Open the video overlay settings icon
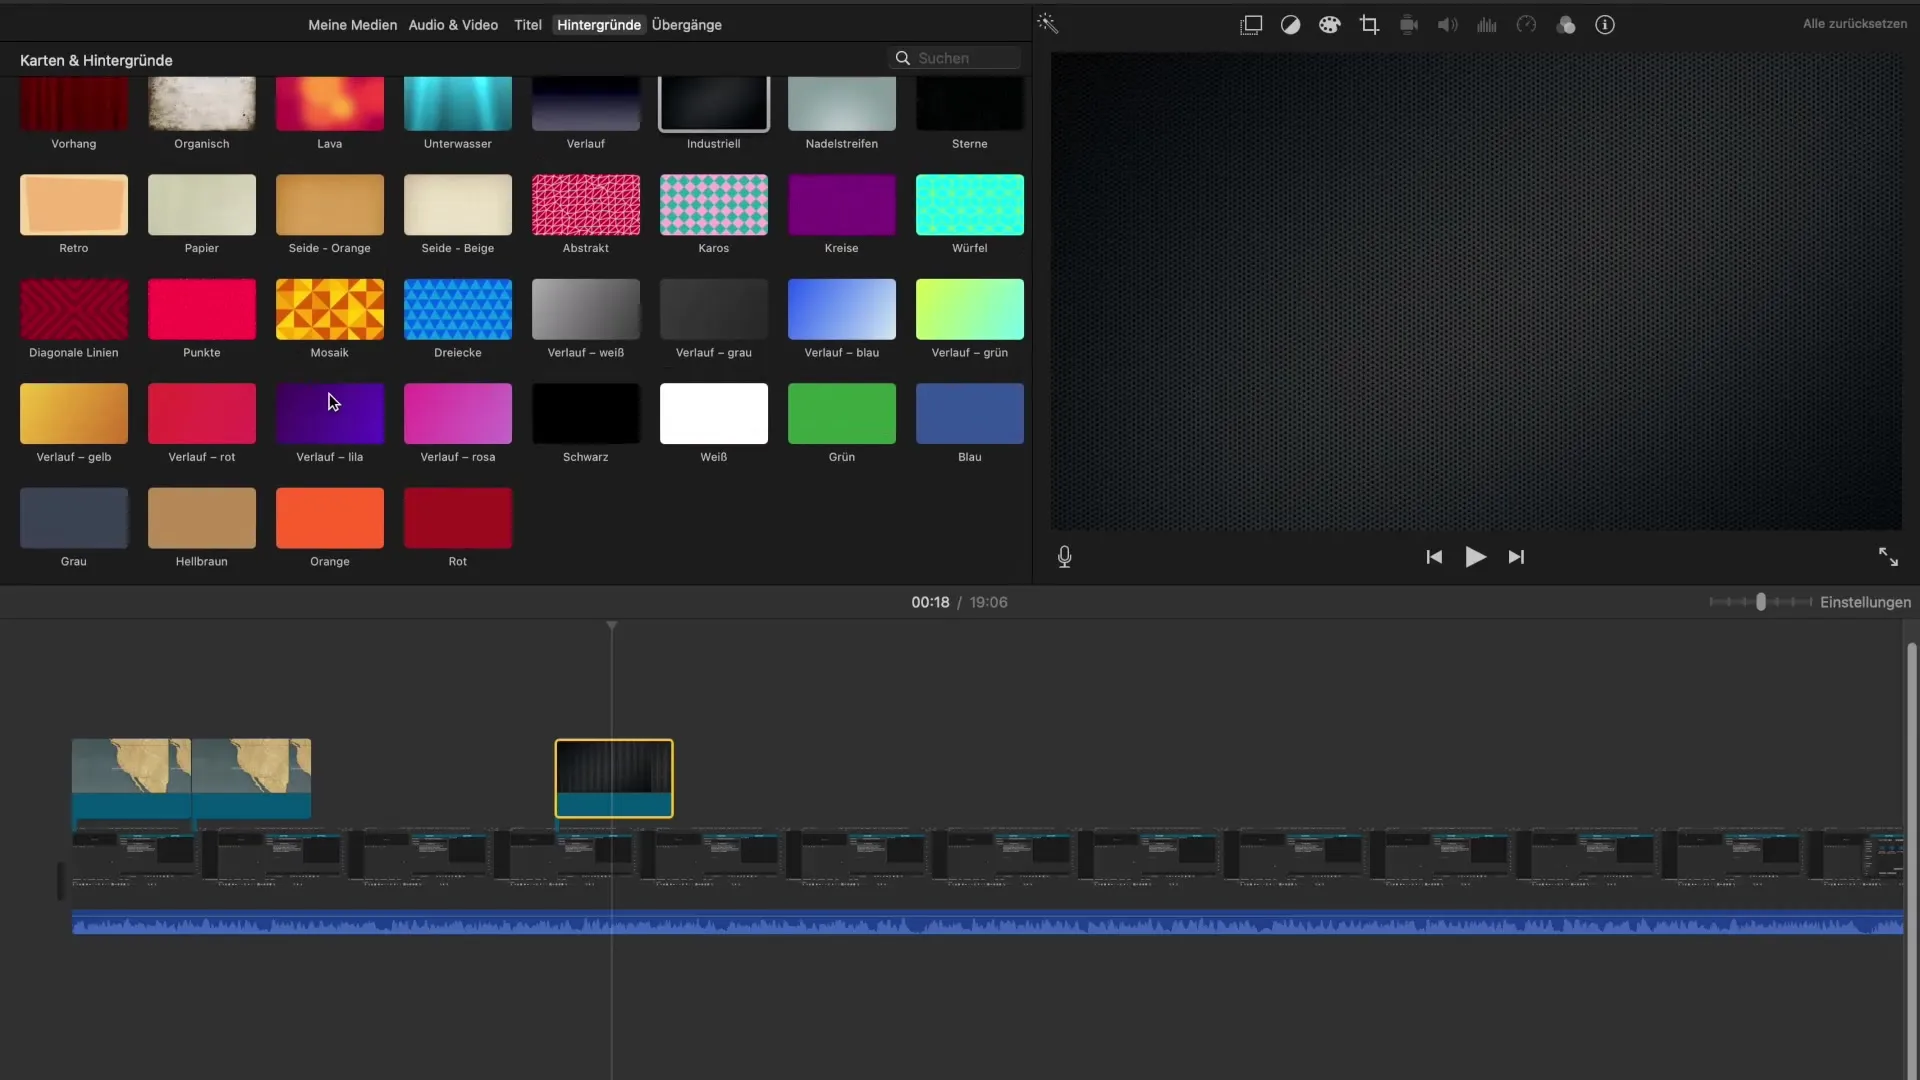1920x1080 pixels. (1251, 25)
